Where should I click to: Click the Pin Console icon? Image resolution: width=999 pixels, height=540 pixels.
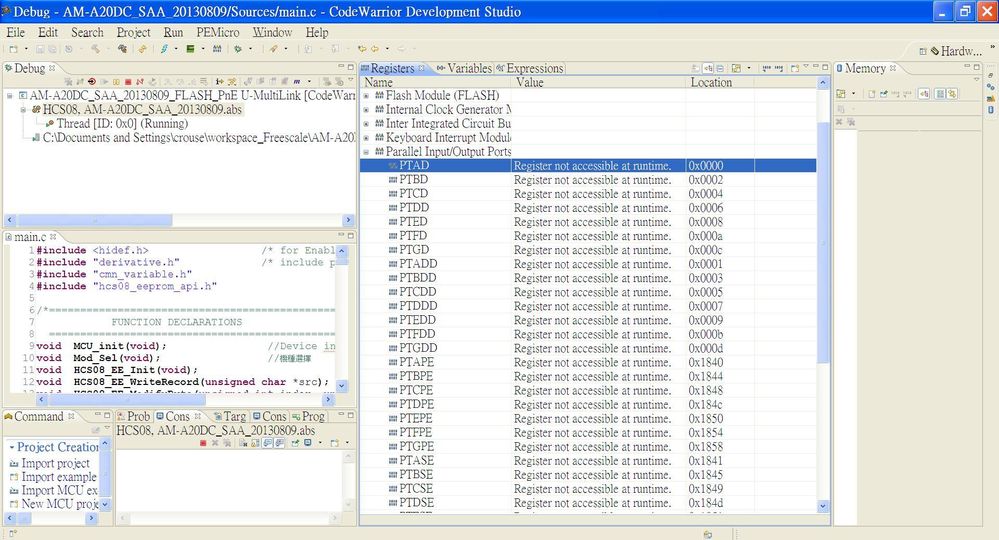[x=295, y=443]
